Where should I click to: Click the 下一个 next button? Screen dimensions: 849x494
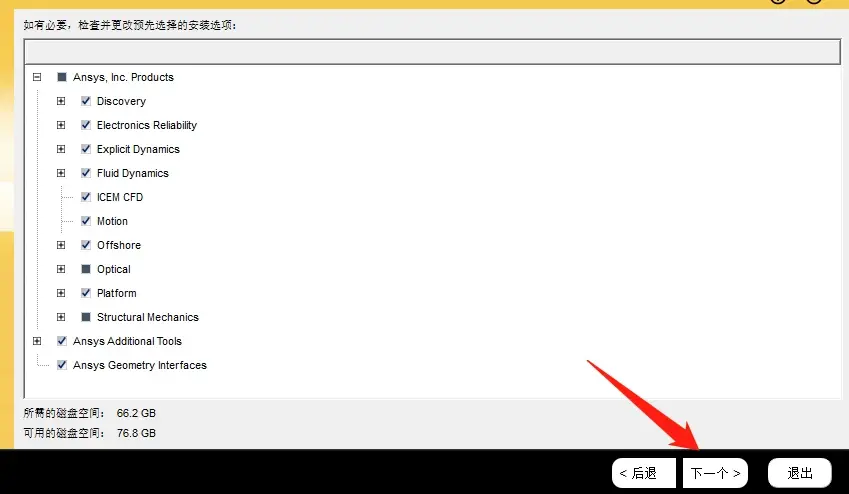(x=715, y=473)
